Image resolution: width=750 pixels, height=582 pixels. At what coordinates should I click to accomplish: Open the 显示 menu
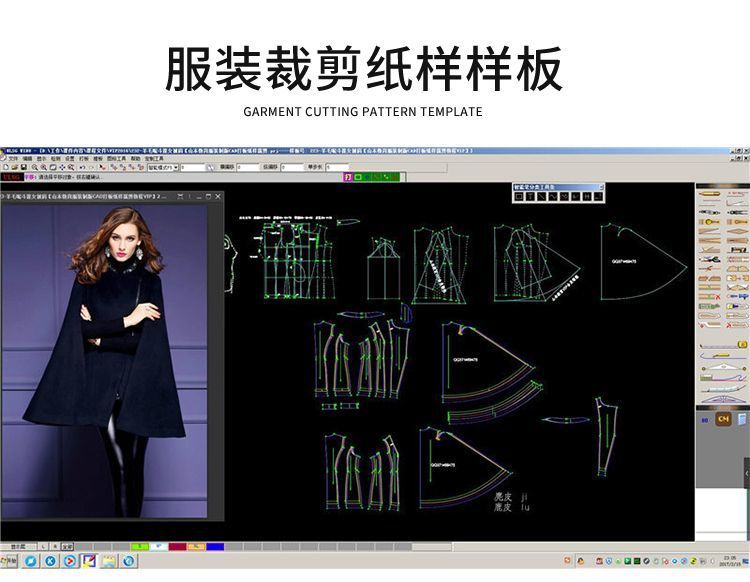pos(42,158)
